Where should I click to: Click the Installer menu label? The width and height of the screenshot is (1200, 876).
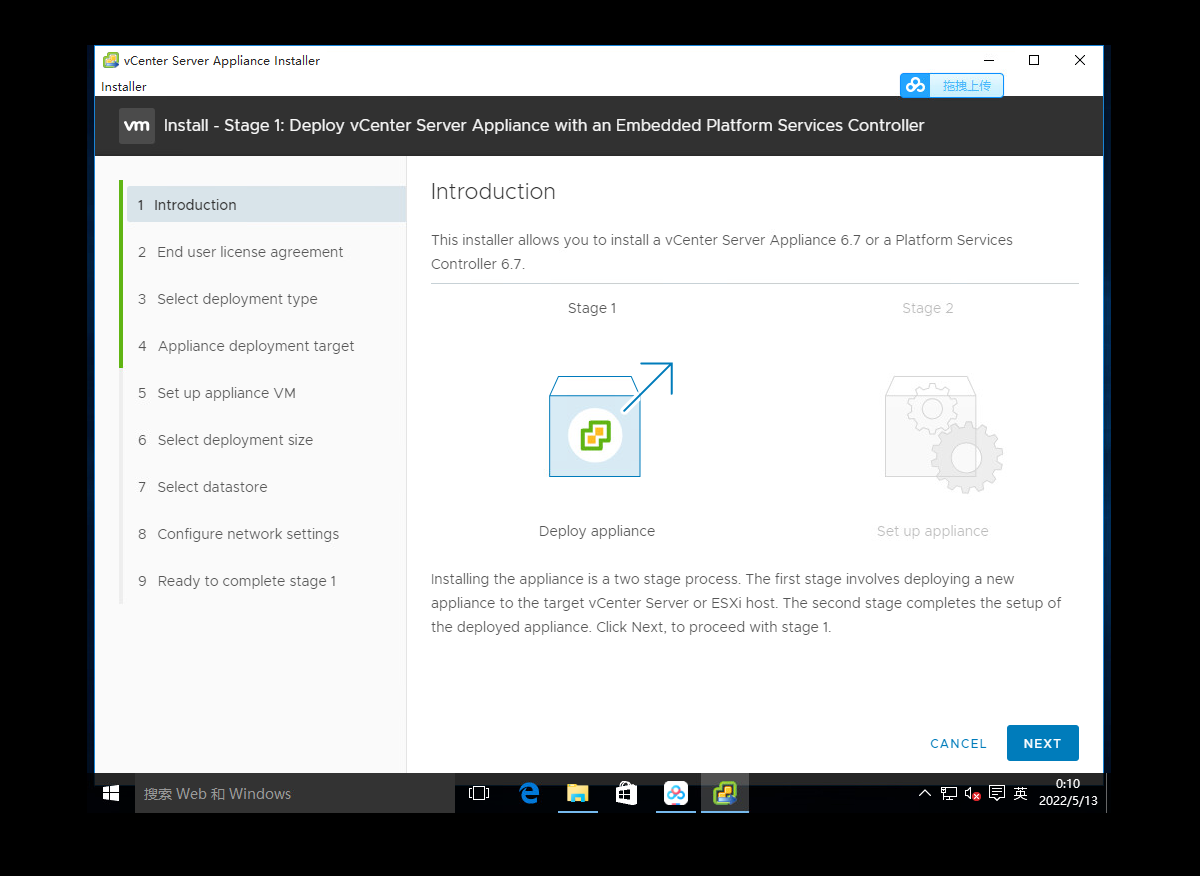pyautogui.click(x=123, y=86)
